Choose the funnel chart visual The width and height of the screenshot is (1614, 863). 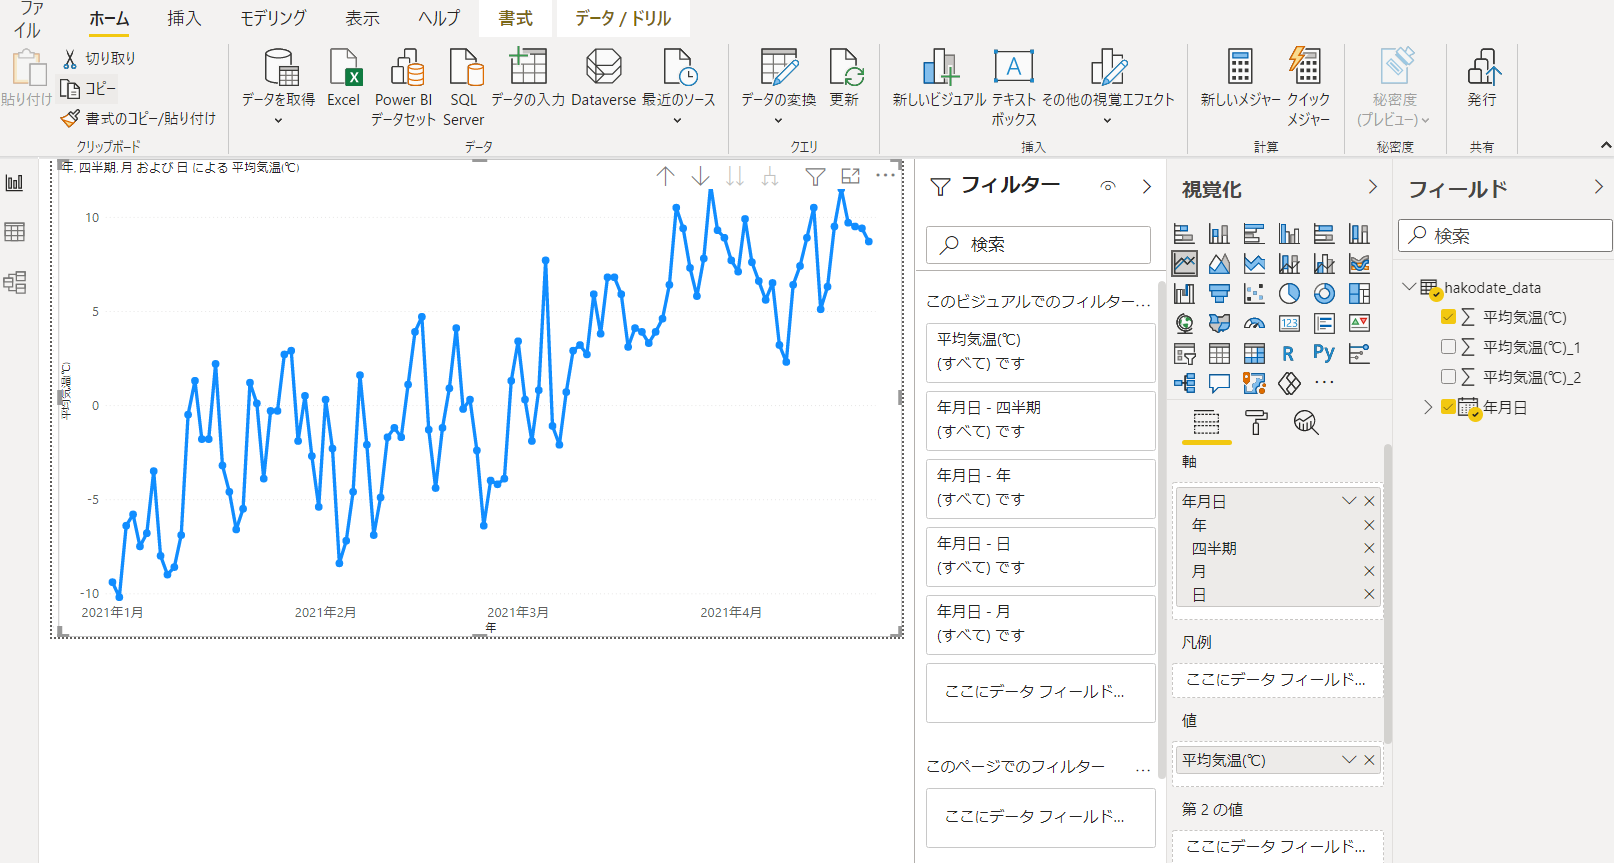click(x=1219, y=294)
